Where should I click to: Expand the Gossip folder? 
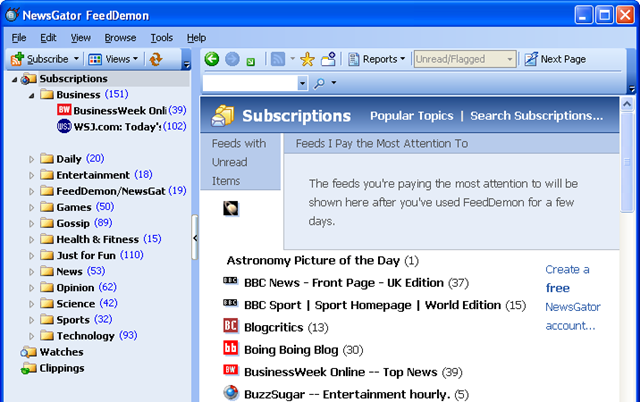(31, 224)
